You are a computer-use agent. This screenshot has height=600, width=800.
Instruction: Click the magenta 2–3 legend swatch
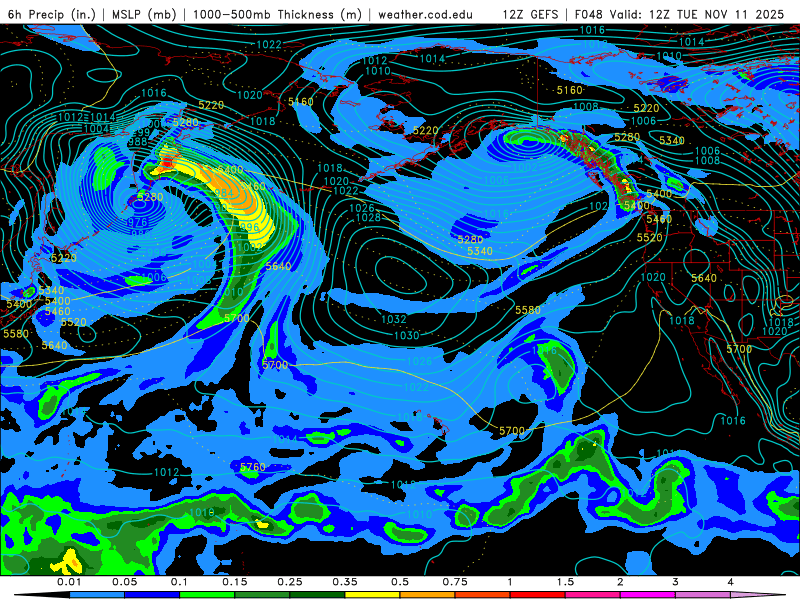(647, 595)
